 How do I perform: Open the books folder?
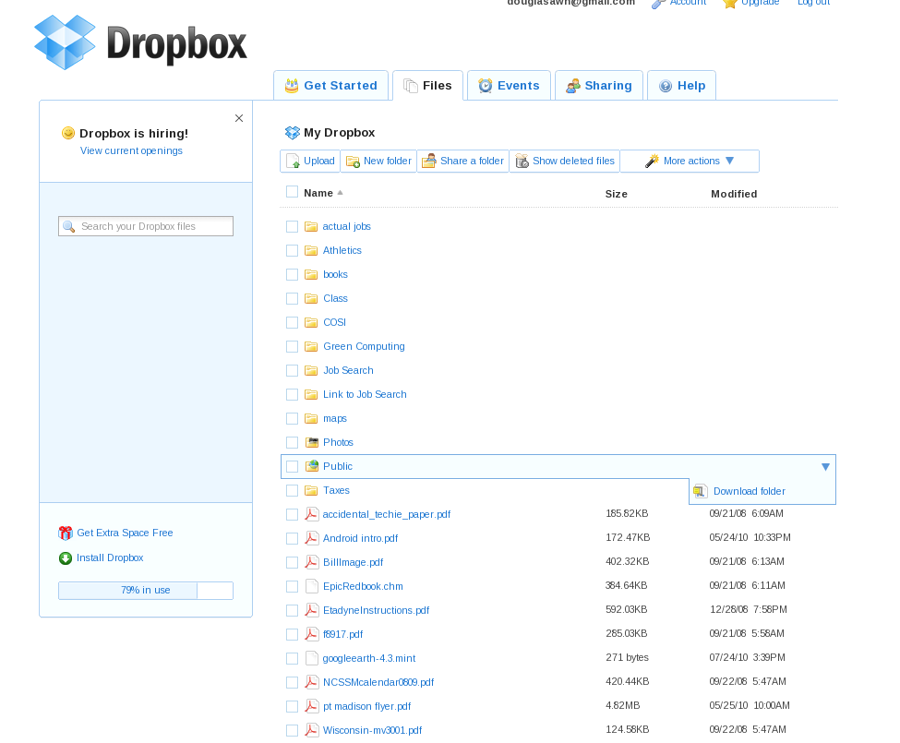[x=335, y=274]
